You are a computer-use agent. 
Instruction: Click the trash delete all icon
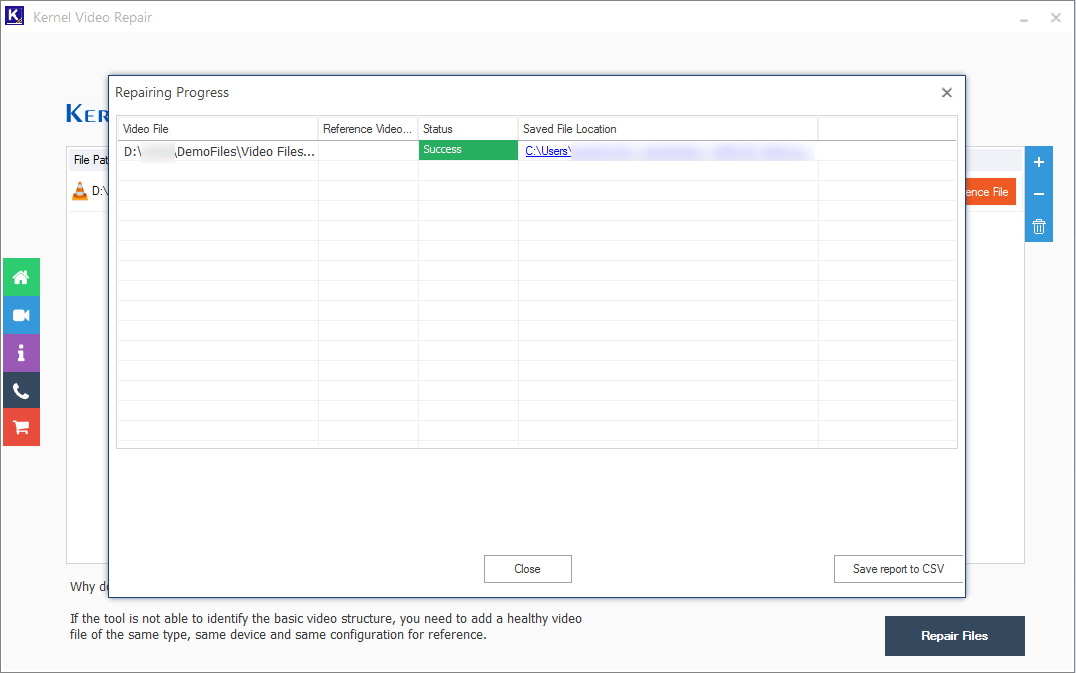(1038, 226)
